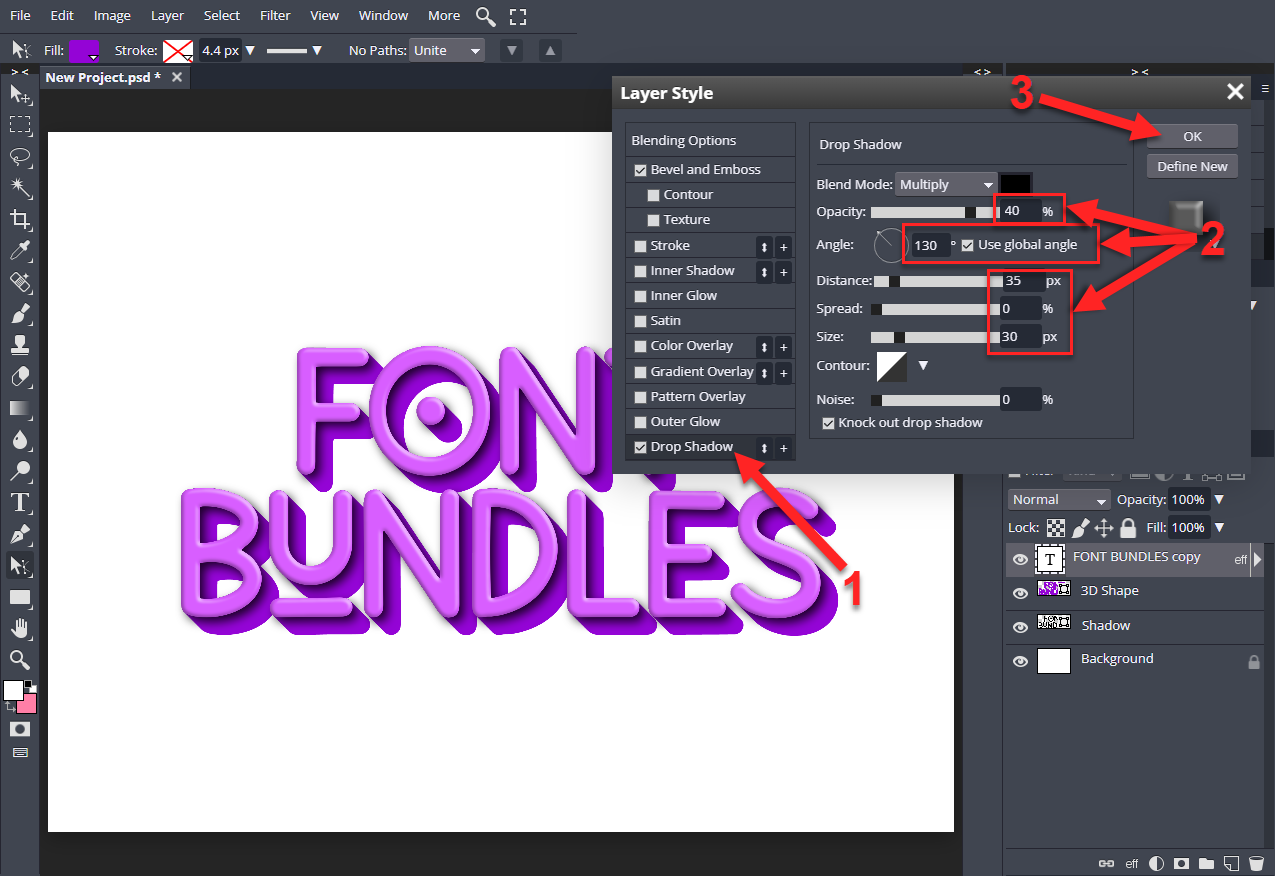Select the Type tool
1275x876 pixels.
(x=19, y=502)
